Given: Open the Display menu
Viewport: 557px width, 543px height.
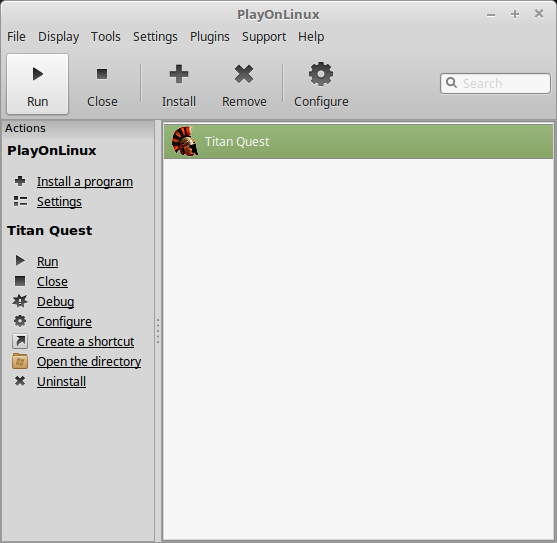Looking at the screenshot, I should (59, 37).
